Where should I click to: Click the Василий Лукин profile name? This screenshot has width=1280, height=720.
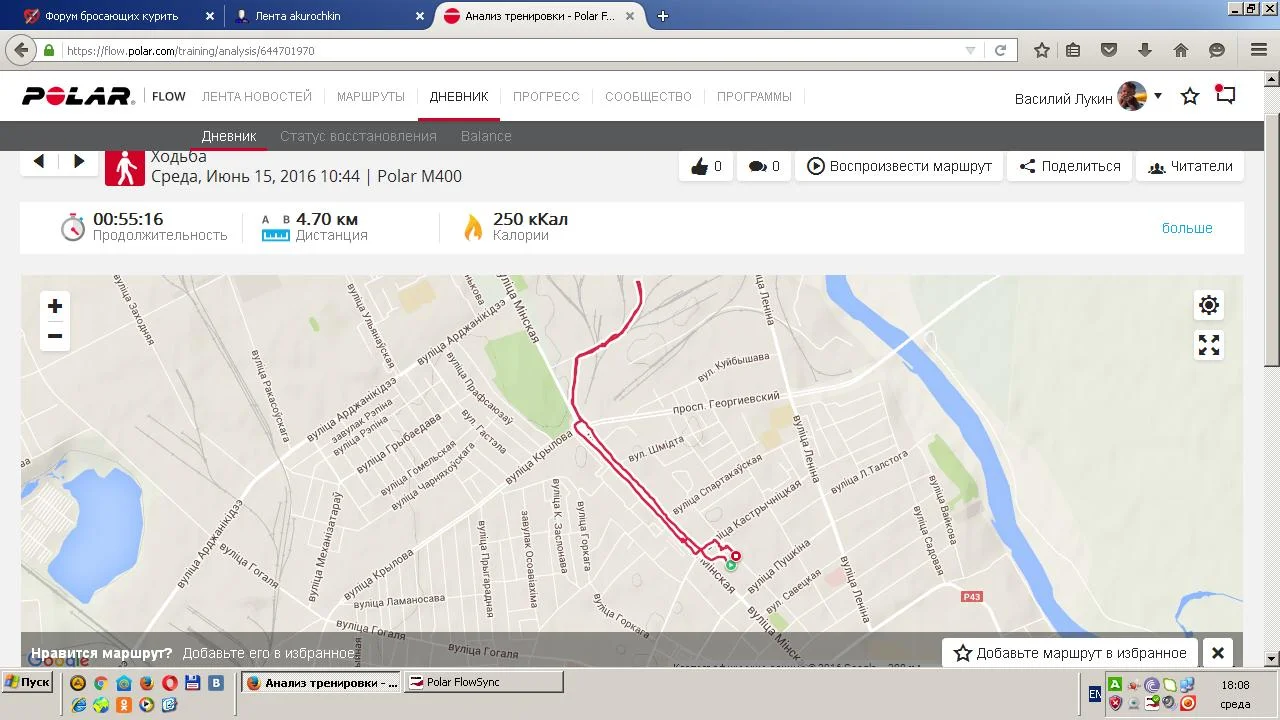[1064, 98]
